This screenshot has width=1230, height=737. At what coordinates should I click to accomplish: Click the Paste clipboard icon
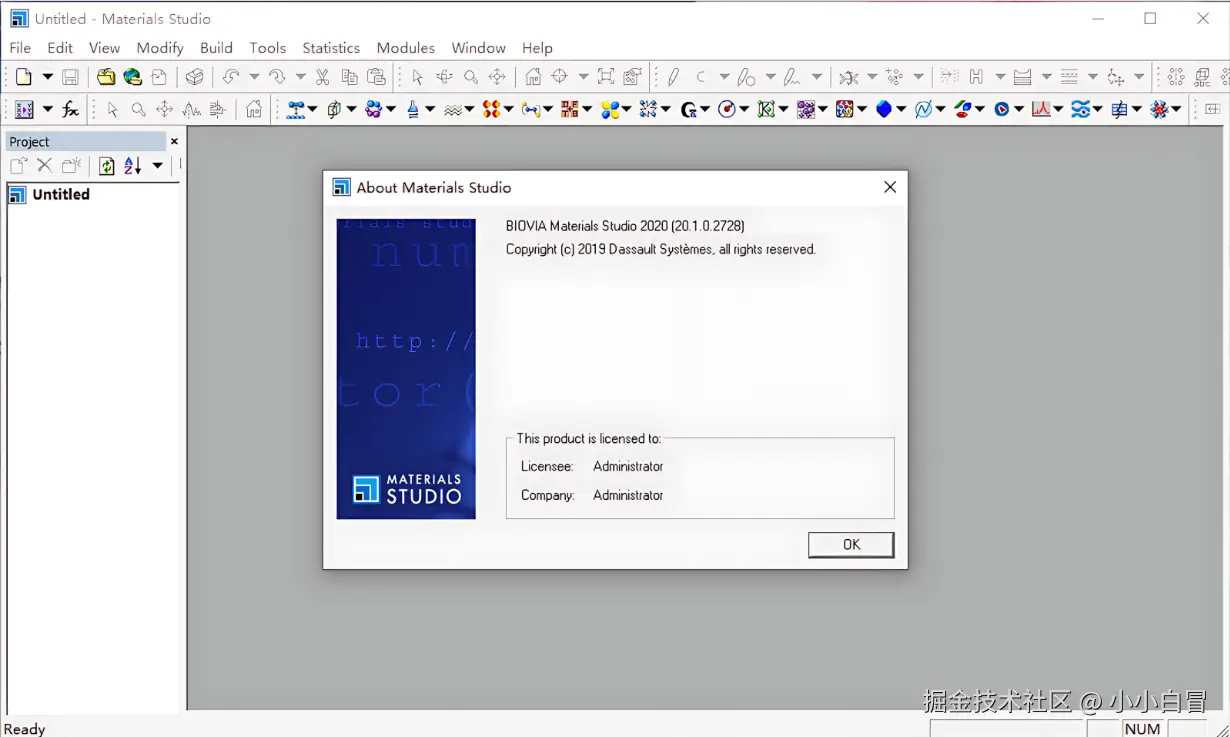[x=376, y=77]
